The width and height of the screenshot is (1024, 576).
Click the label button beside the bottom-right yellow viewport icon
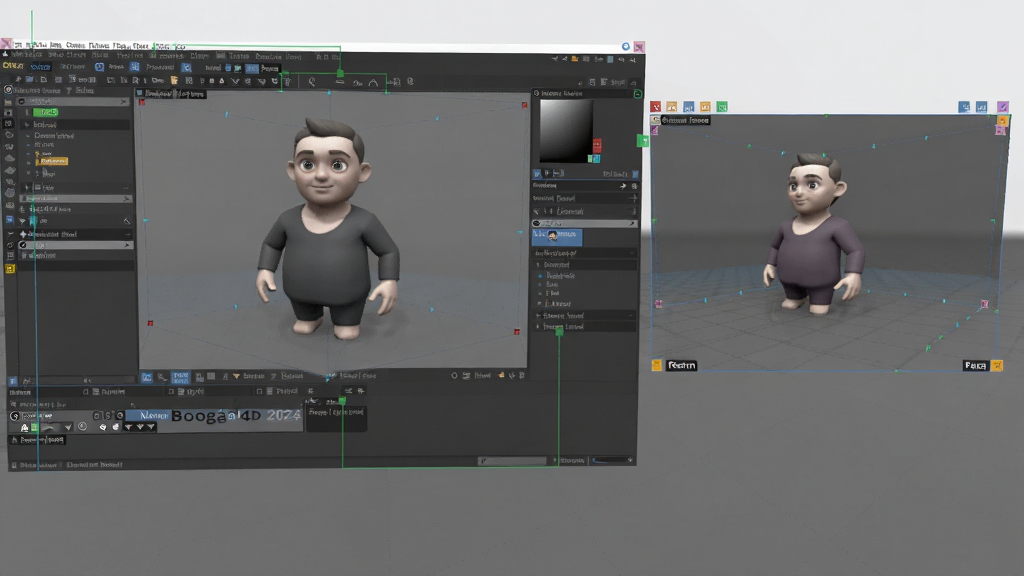[976, 366]
